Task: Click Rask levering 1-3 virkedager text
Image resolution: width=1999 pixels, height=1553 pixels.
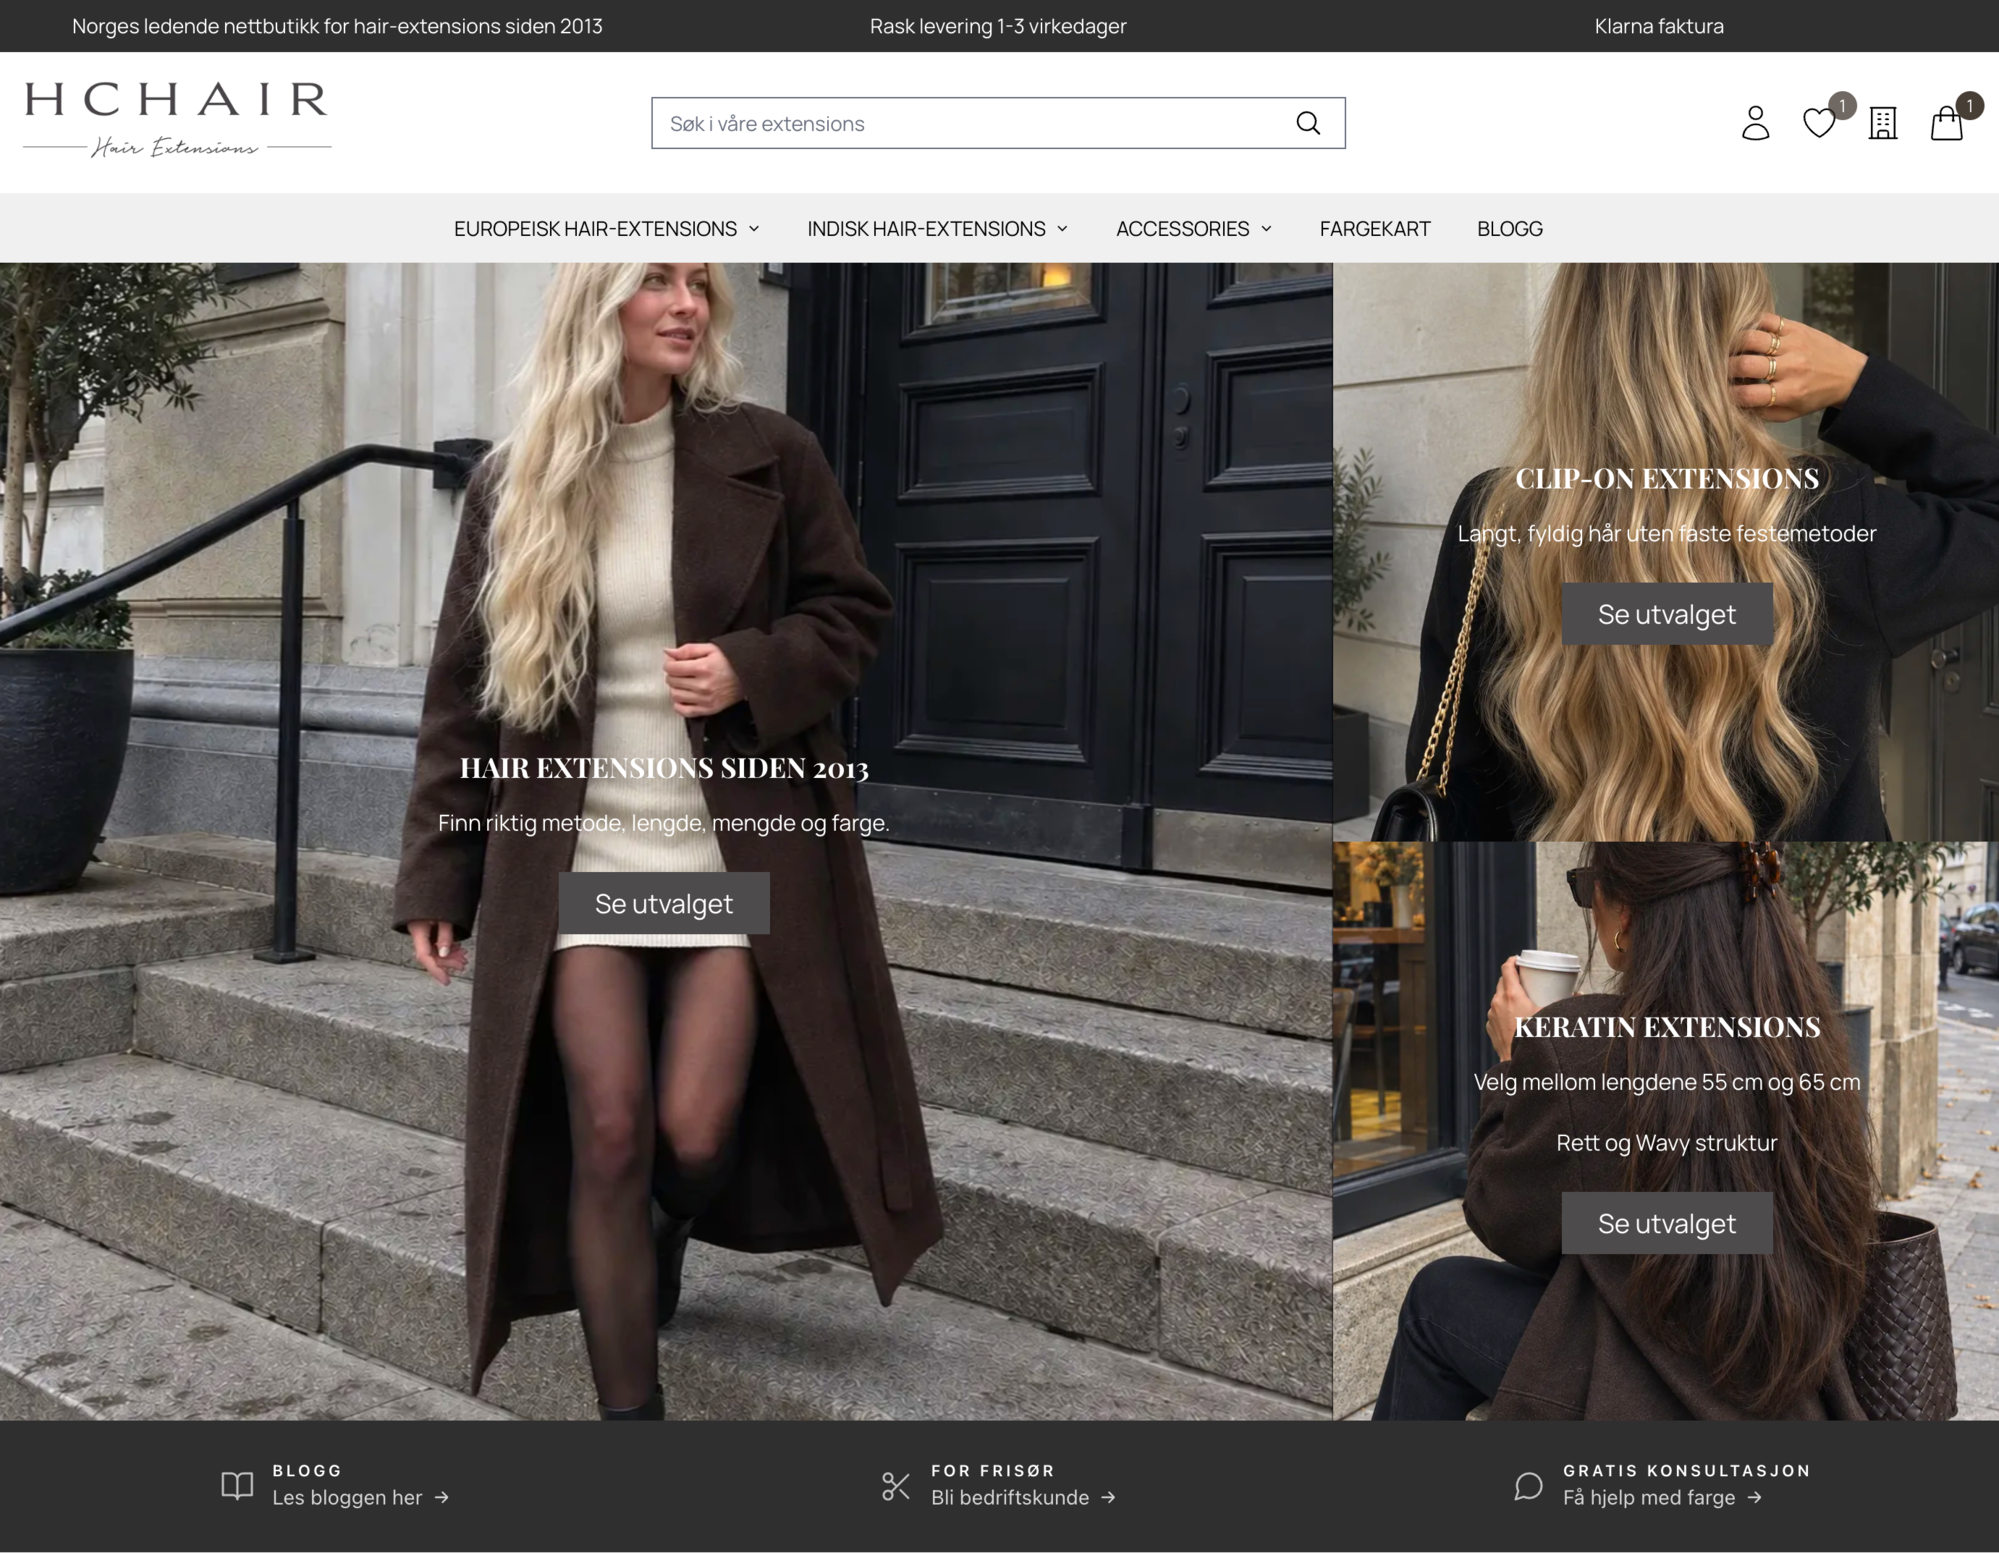Action: tap(998, 26)
